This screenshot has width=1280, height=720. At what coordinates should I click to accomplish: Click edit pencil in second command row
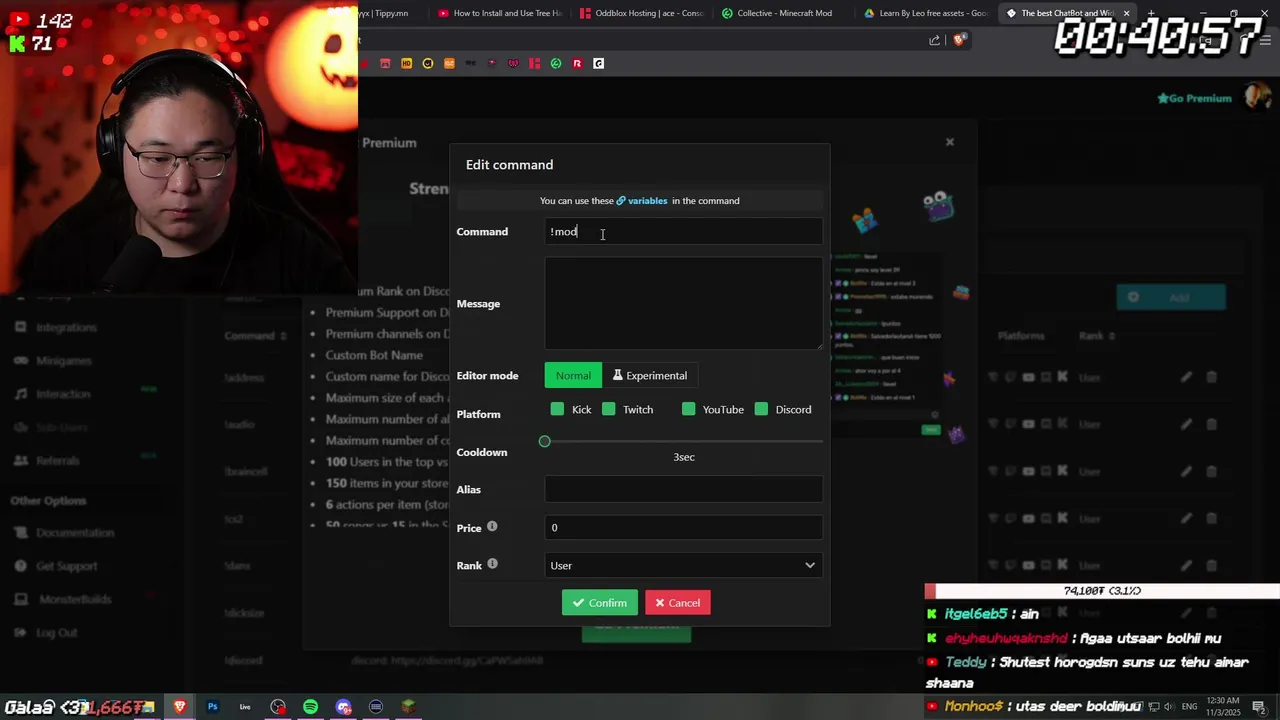(x=1186, y=424)
